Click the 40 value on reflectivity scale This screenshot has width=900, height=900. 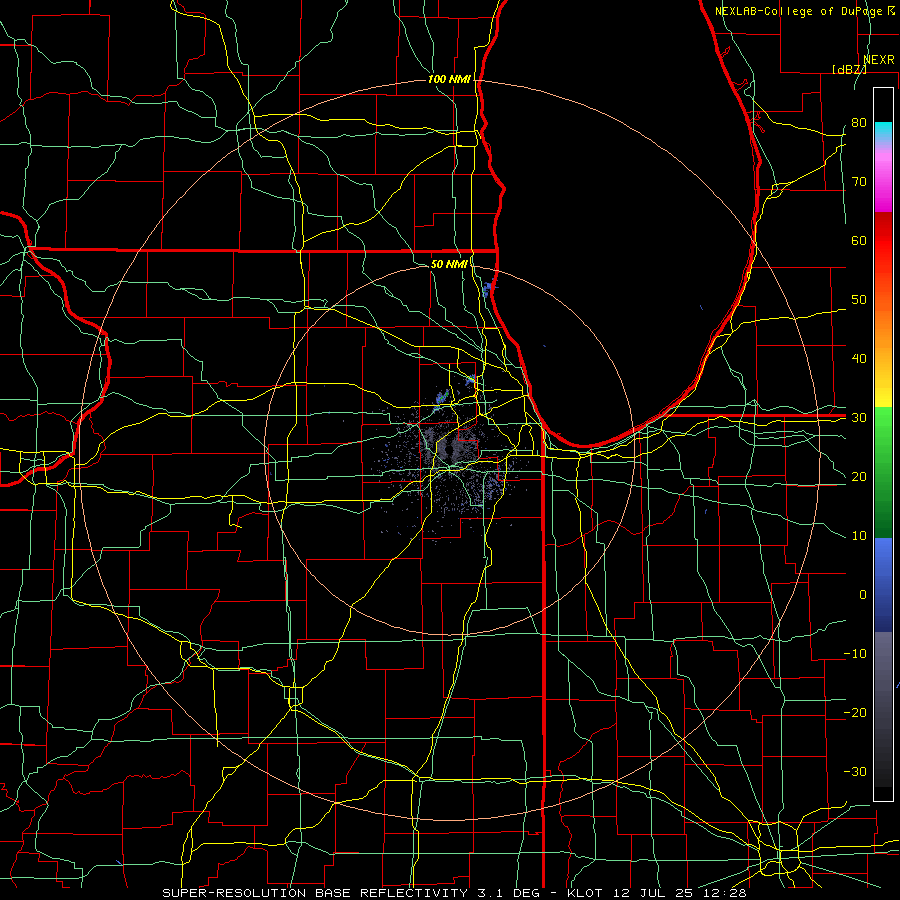pos(859,359)
